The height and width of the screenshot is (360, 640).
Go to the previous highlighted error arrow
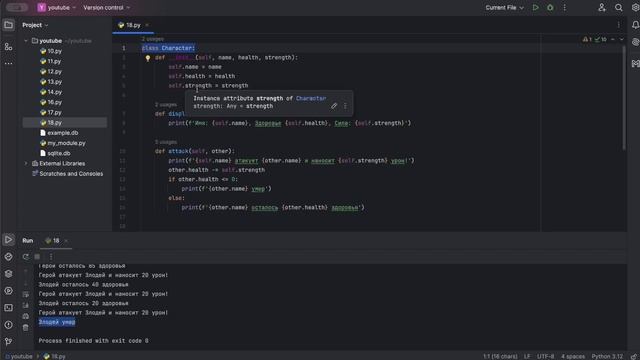click(613, 39)
